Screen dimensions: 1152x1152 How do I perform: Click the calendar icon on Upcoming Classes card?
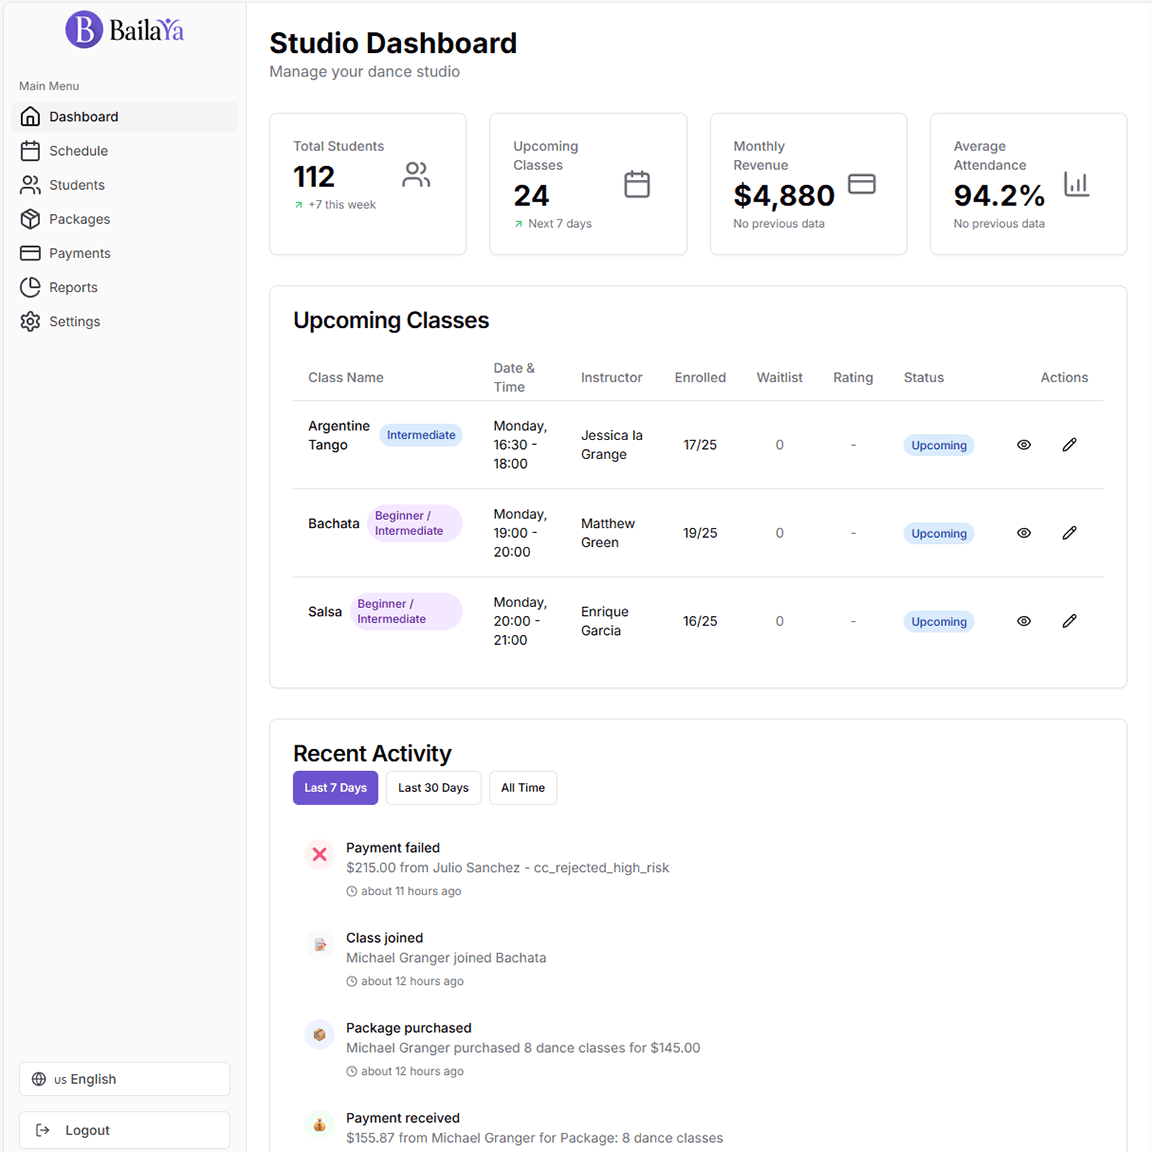coord(637,184)
